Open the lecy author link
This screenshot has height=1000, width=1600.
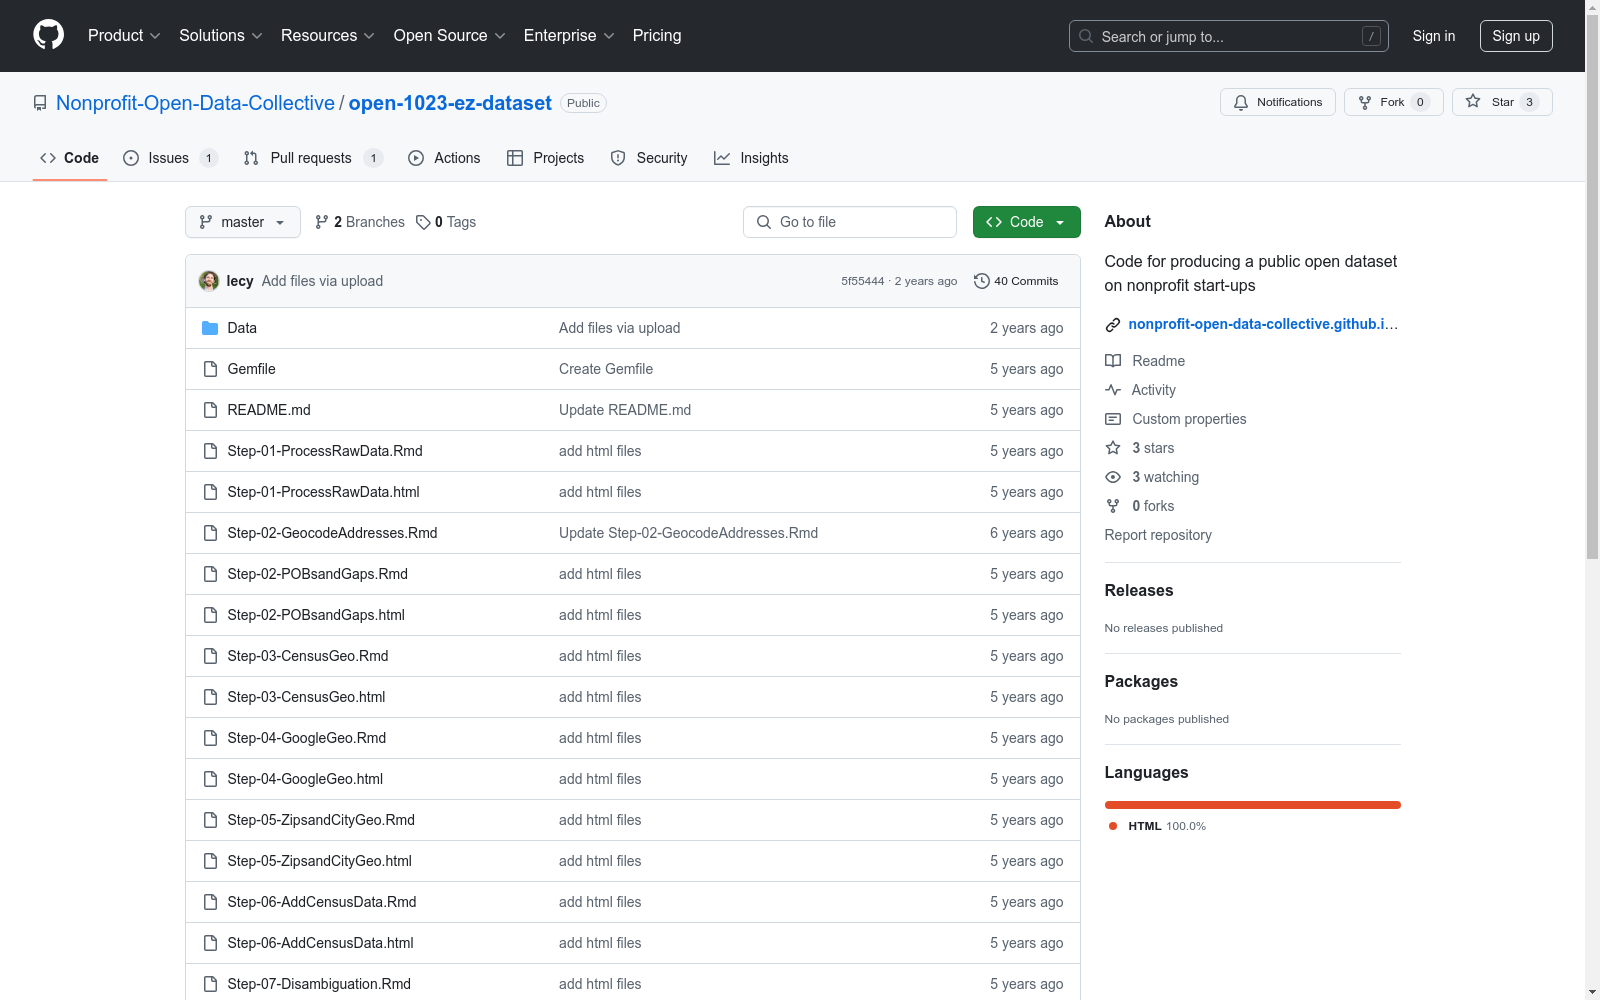click(x=240, y=281)
